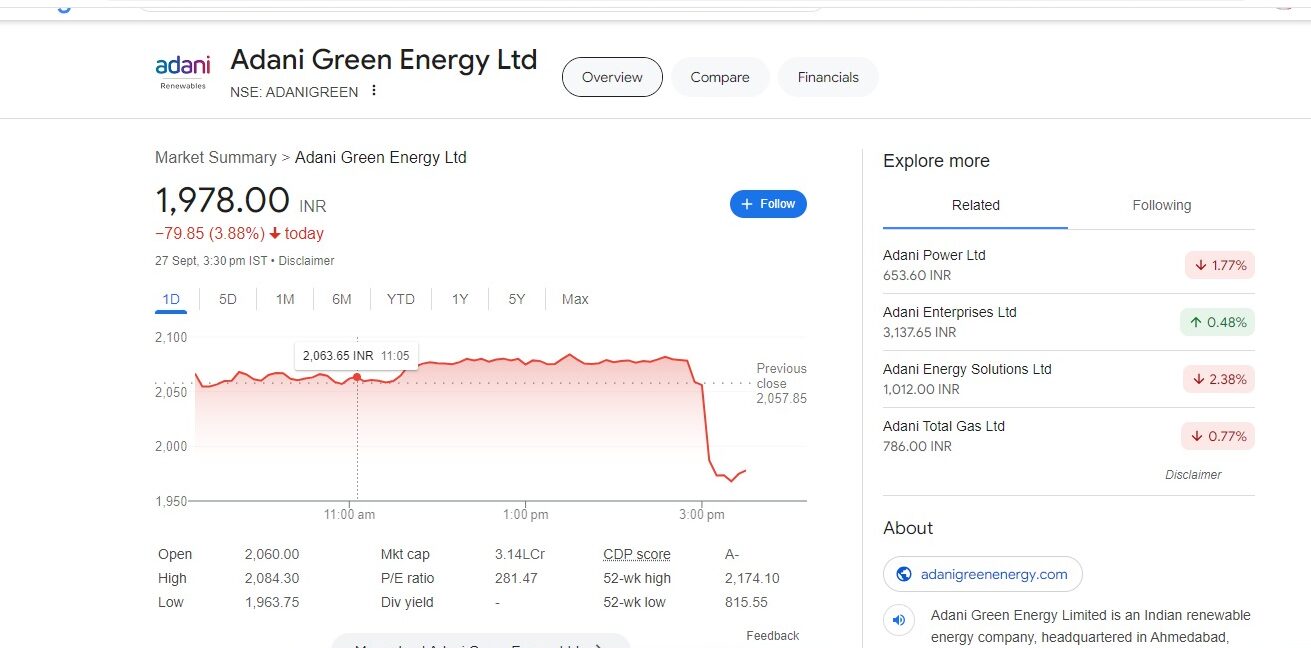Click the -79.85 (3.88%) today change
Viewport: 1311px width, 648px height.
point(239,233)
